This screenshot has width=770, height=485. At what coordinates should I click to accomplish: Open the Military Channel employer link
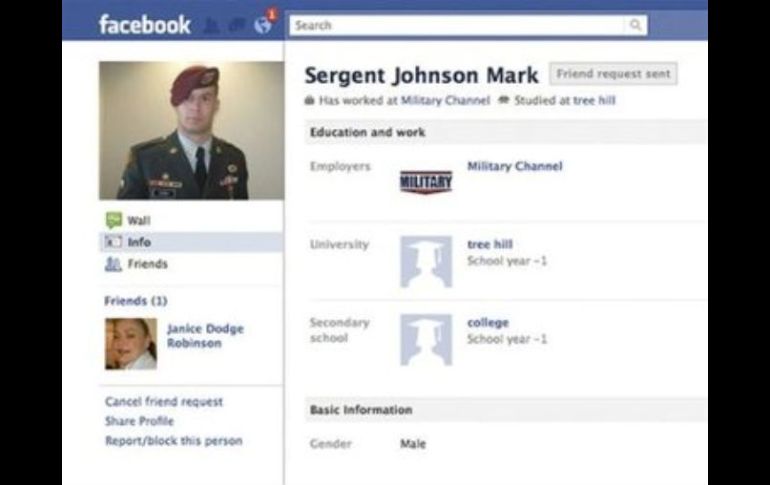(515, 166)
